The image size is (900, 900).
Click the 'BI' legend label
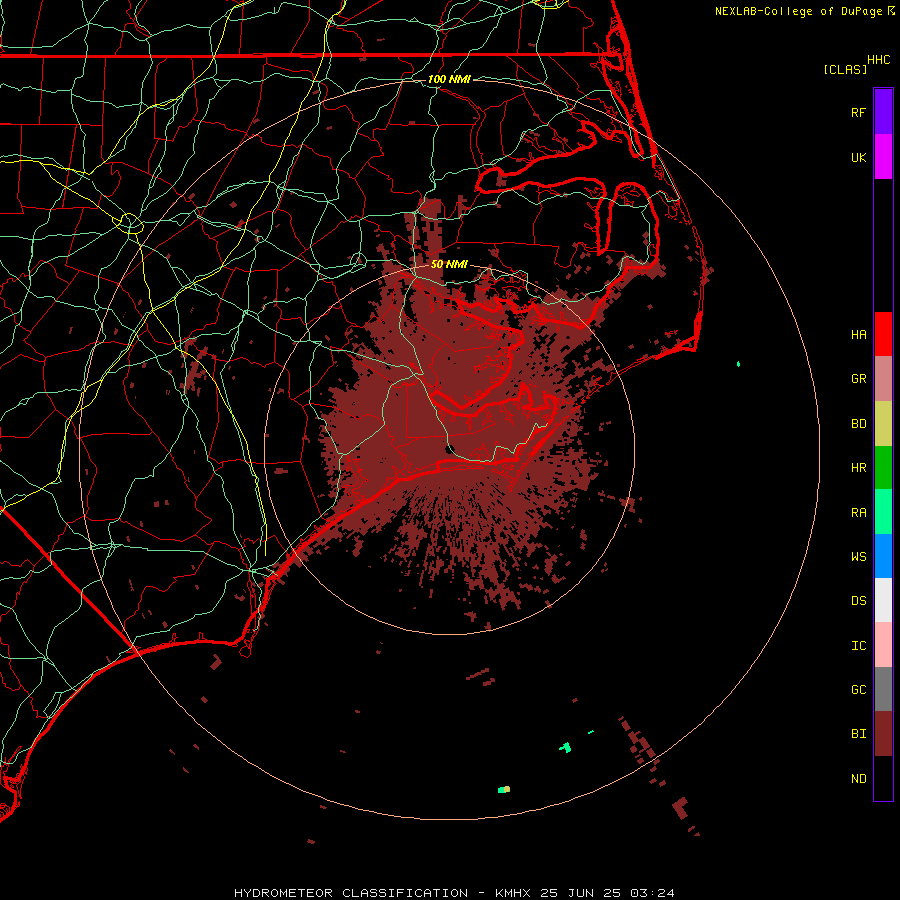[858, 734]
